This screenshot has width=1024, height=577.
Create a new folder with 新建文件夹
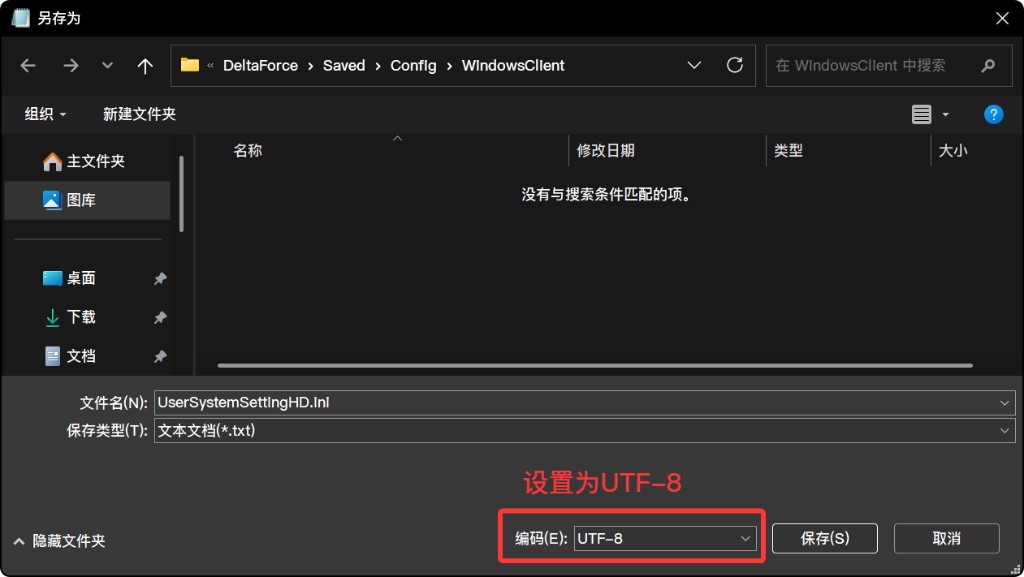click(138, 113)
